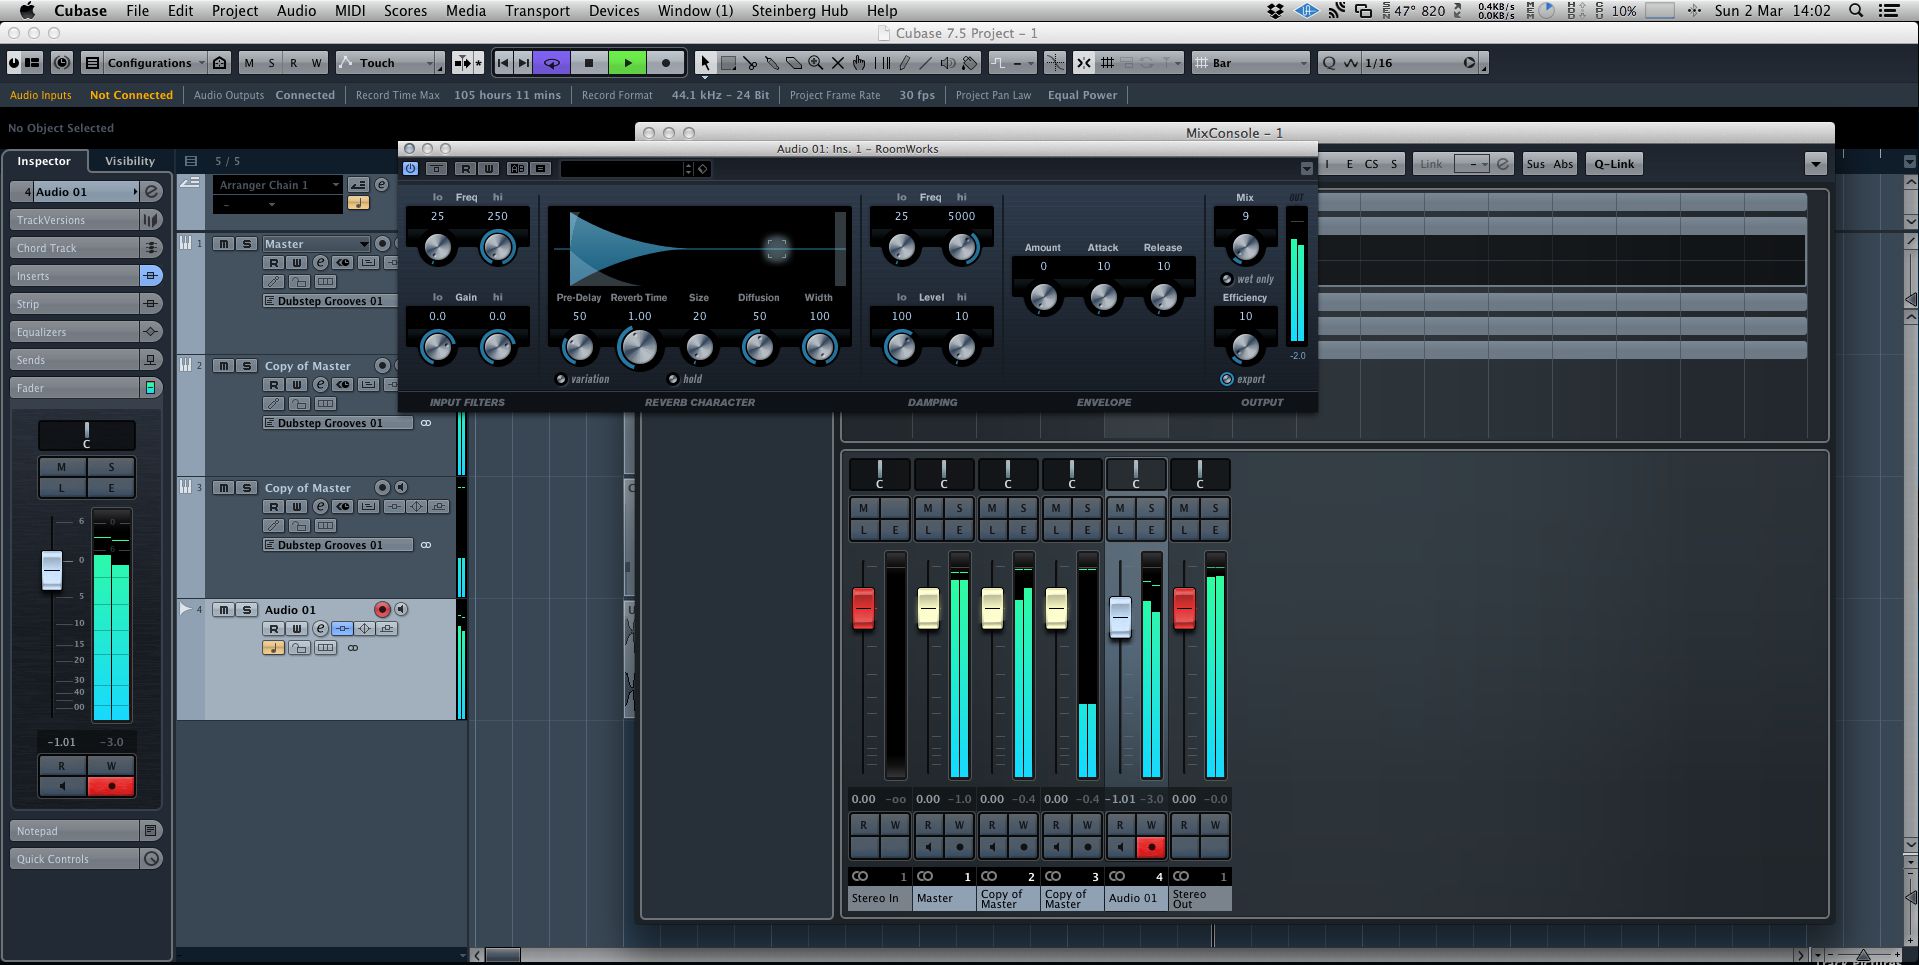The height and width of the screenshot is (965, 1919).
Task: Open the Quick Controls inspector section
Action: coord(75,859)
